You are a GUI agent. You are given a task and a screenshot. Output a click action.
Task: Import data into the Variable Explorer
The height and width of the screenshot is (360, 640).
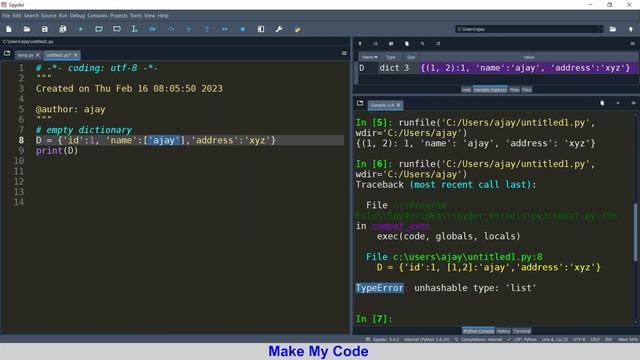pos(360,44)
